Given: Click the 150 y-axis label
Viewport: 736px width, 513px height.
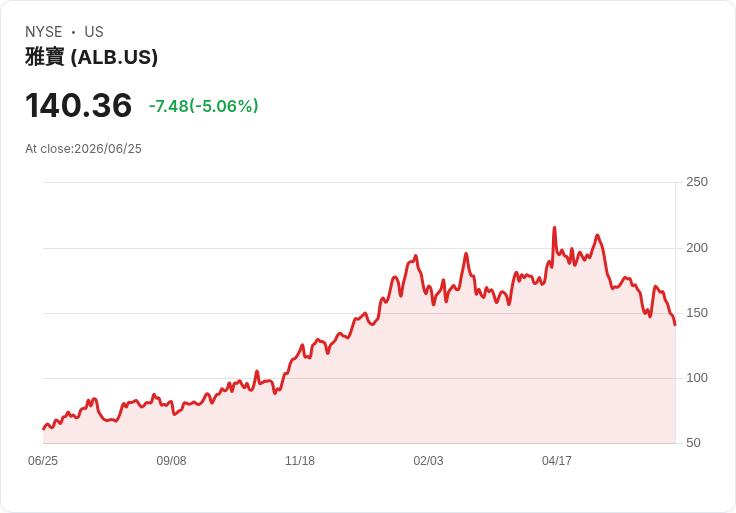Looking at the screenshot, I should click(697, 313).
